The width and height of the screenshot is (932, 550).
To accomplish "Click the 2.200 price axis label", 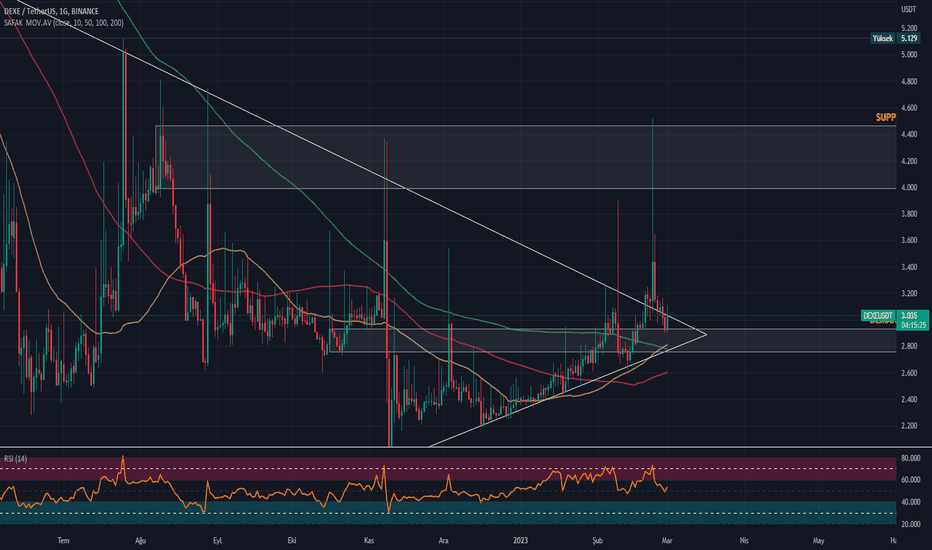I will 909,426.
